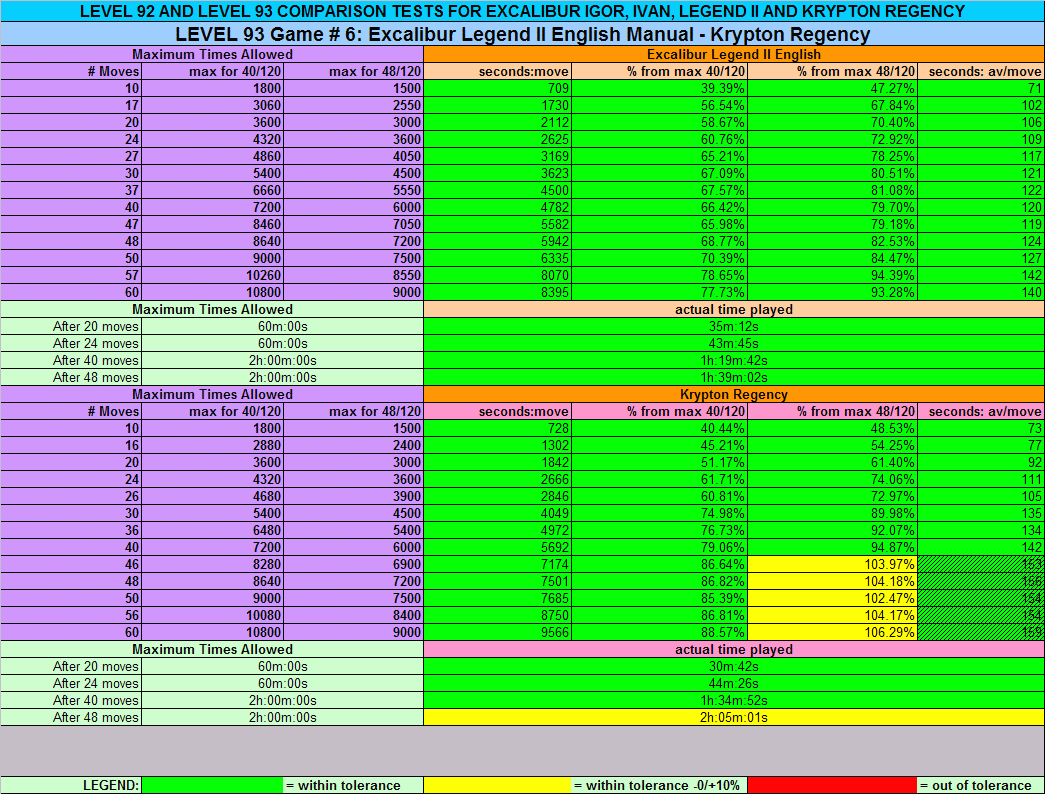1045x794 pixels.
Task: Select the cell containing 1842
Action: click(497, 463)
